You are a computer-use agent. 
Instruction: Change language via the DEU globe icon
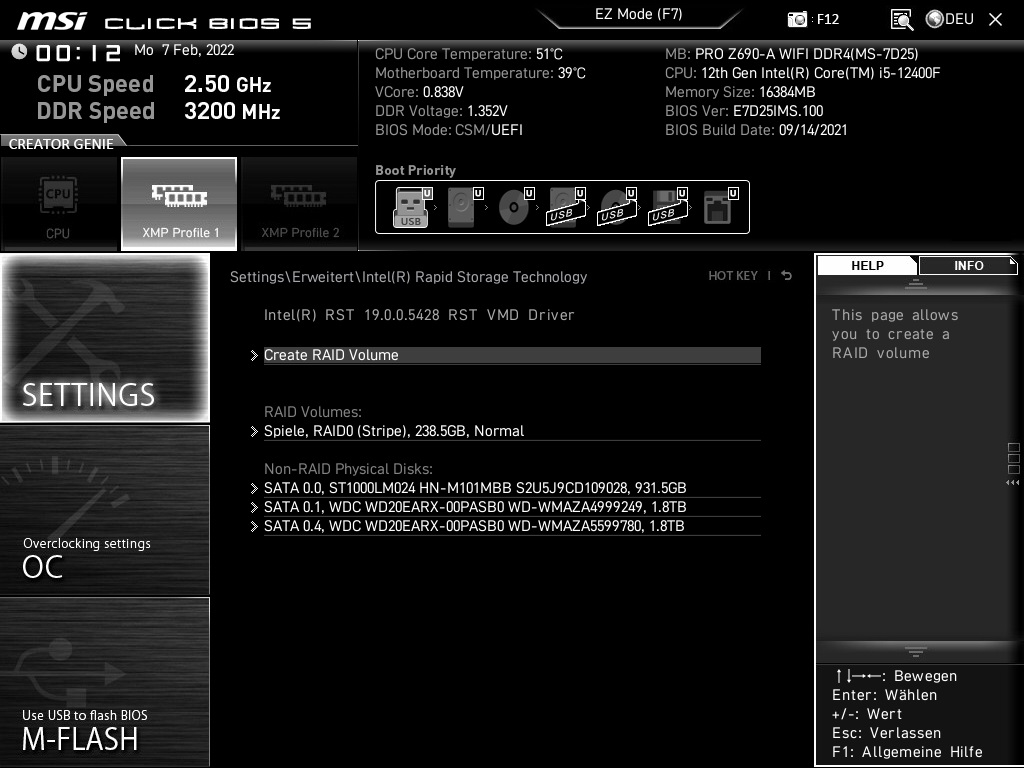(950, 19)
